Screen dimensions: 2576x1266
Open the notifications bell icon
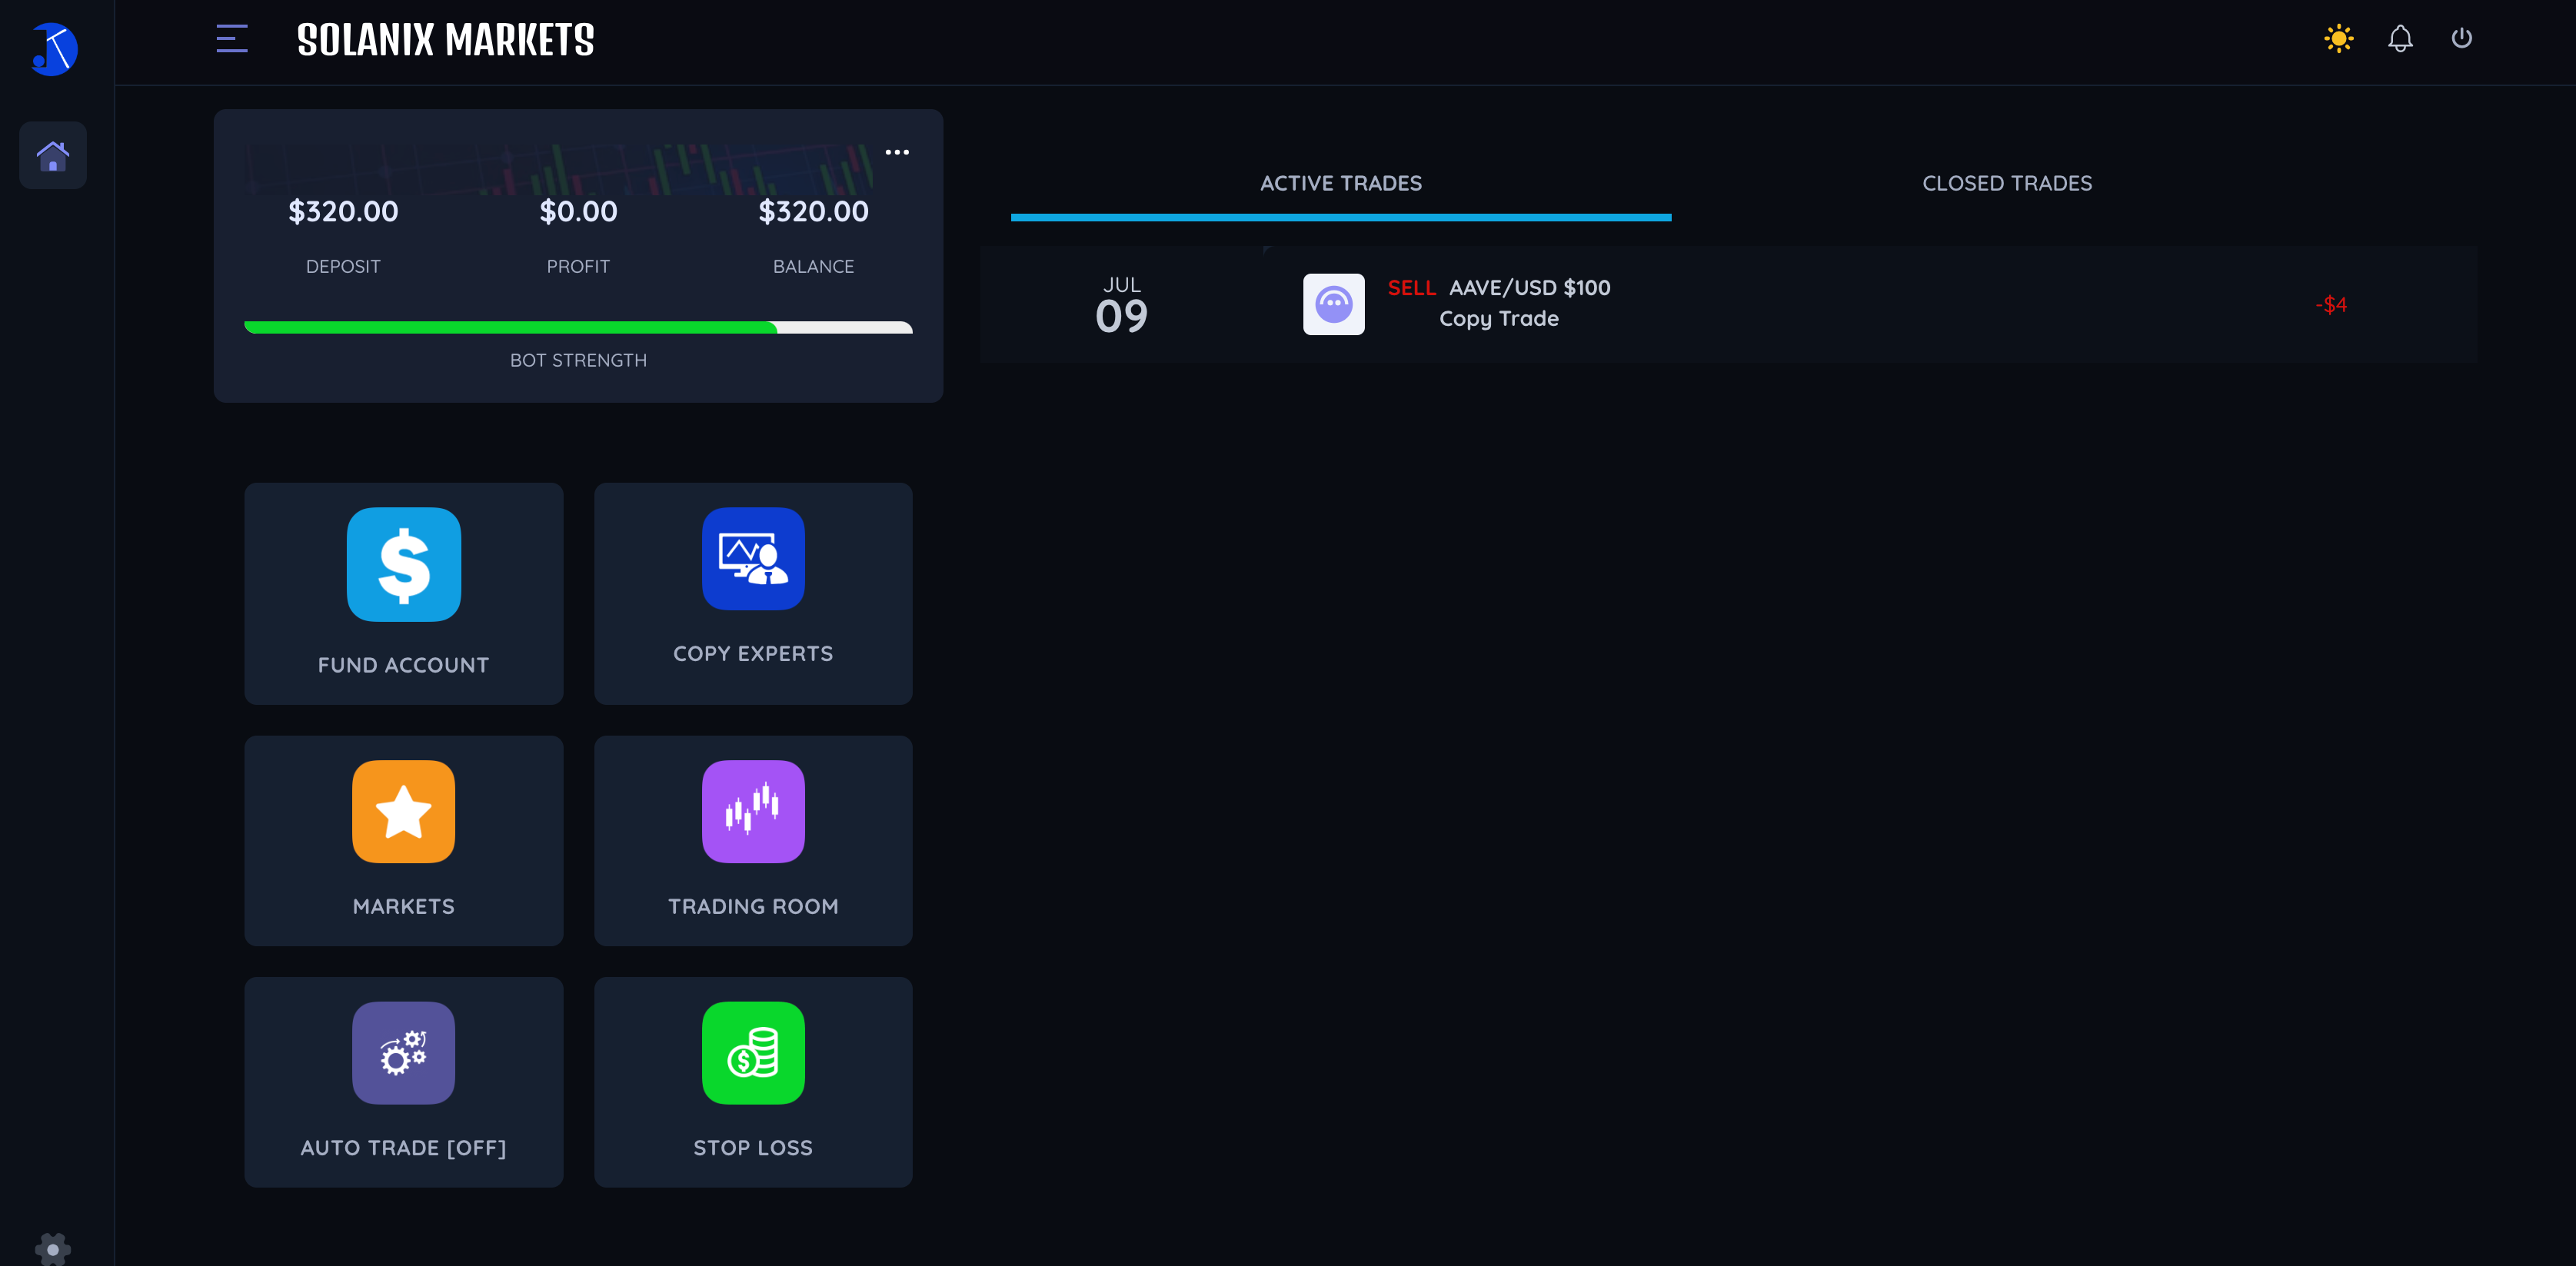pyautogui.click(x=2400, y=39)
